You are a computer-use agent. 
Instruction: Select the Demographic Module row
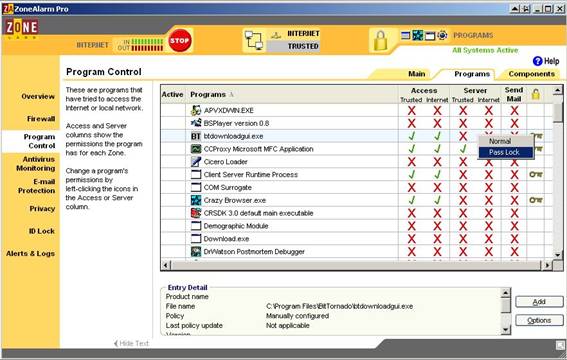click(357, 226)
